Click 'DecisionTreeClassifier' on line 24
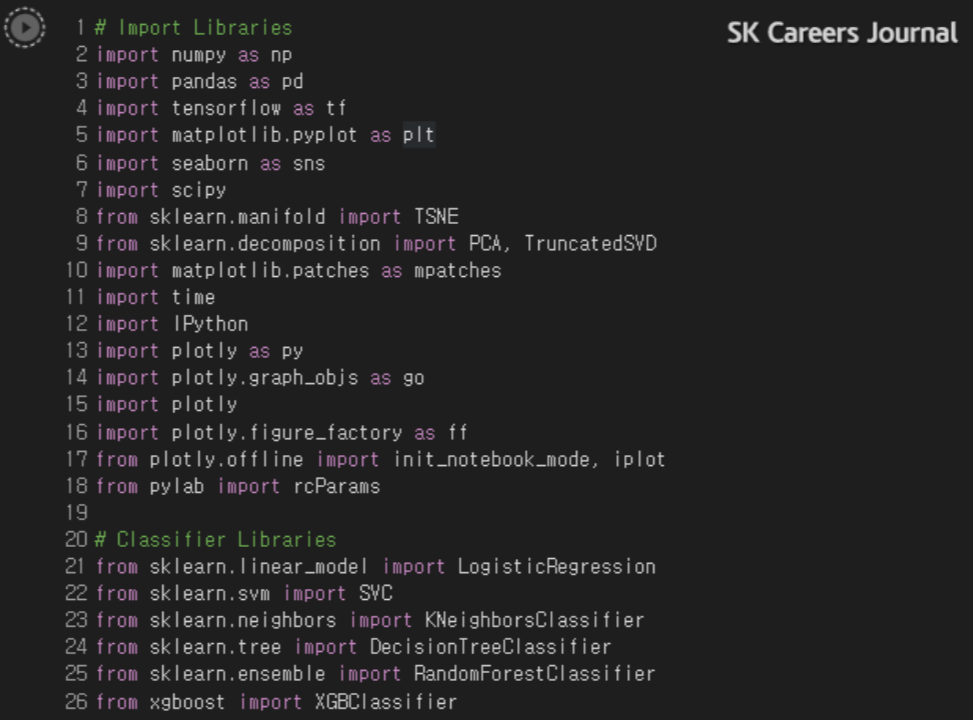The image size is (973, 720). (490, 647)
